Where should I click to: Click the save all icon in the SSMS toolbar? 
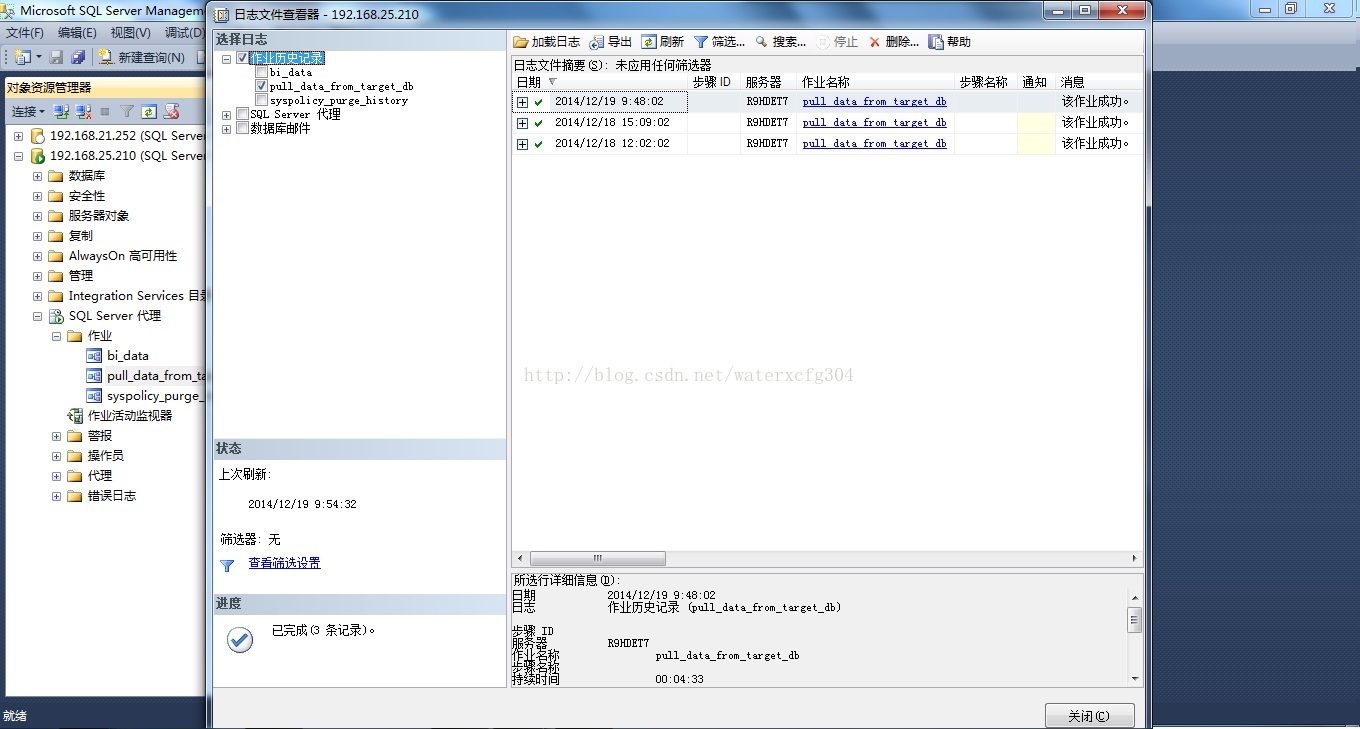[77, 57]
